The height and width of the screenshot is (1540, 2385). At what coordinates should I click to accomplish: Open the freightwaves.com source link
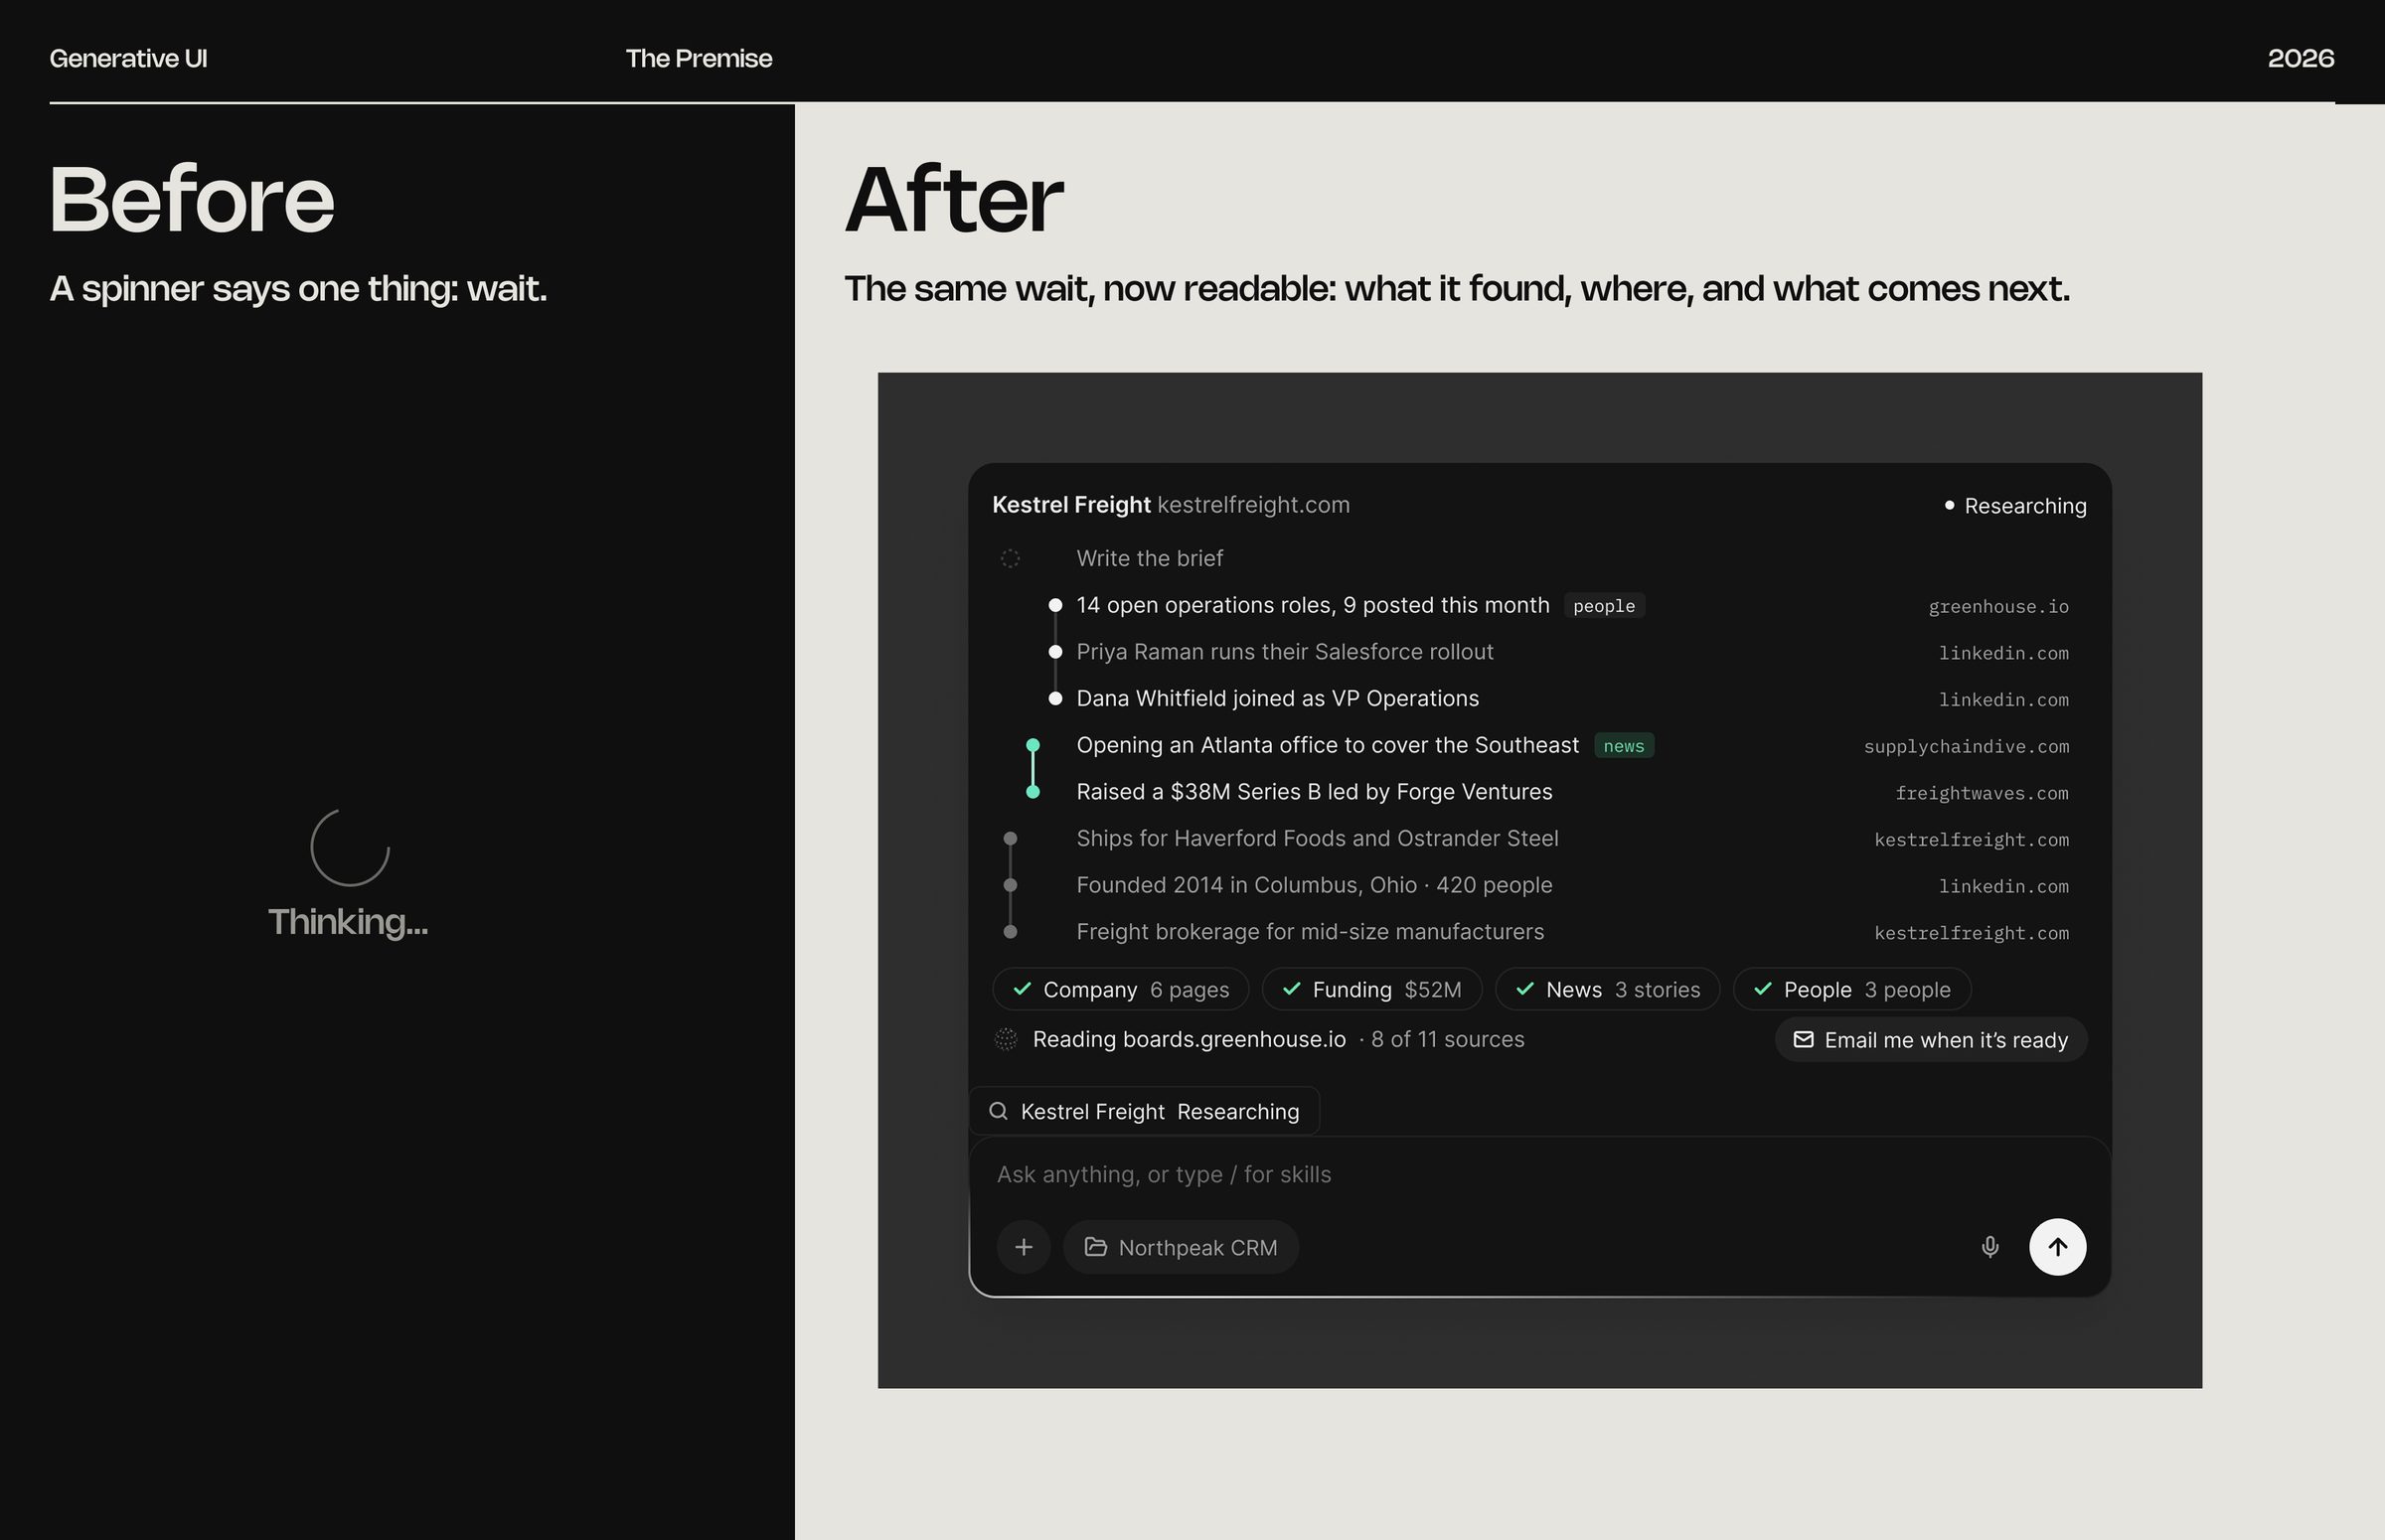(1982, 793)
